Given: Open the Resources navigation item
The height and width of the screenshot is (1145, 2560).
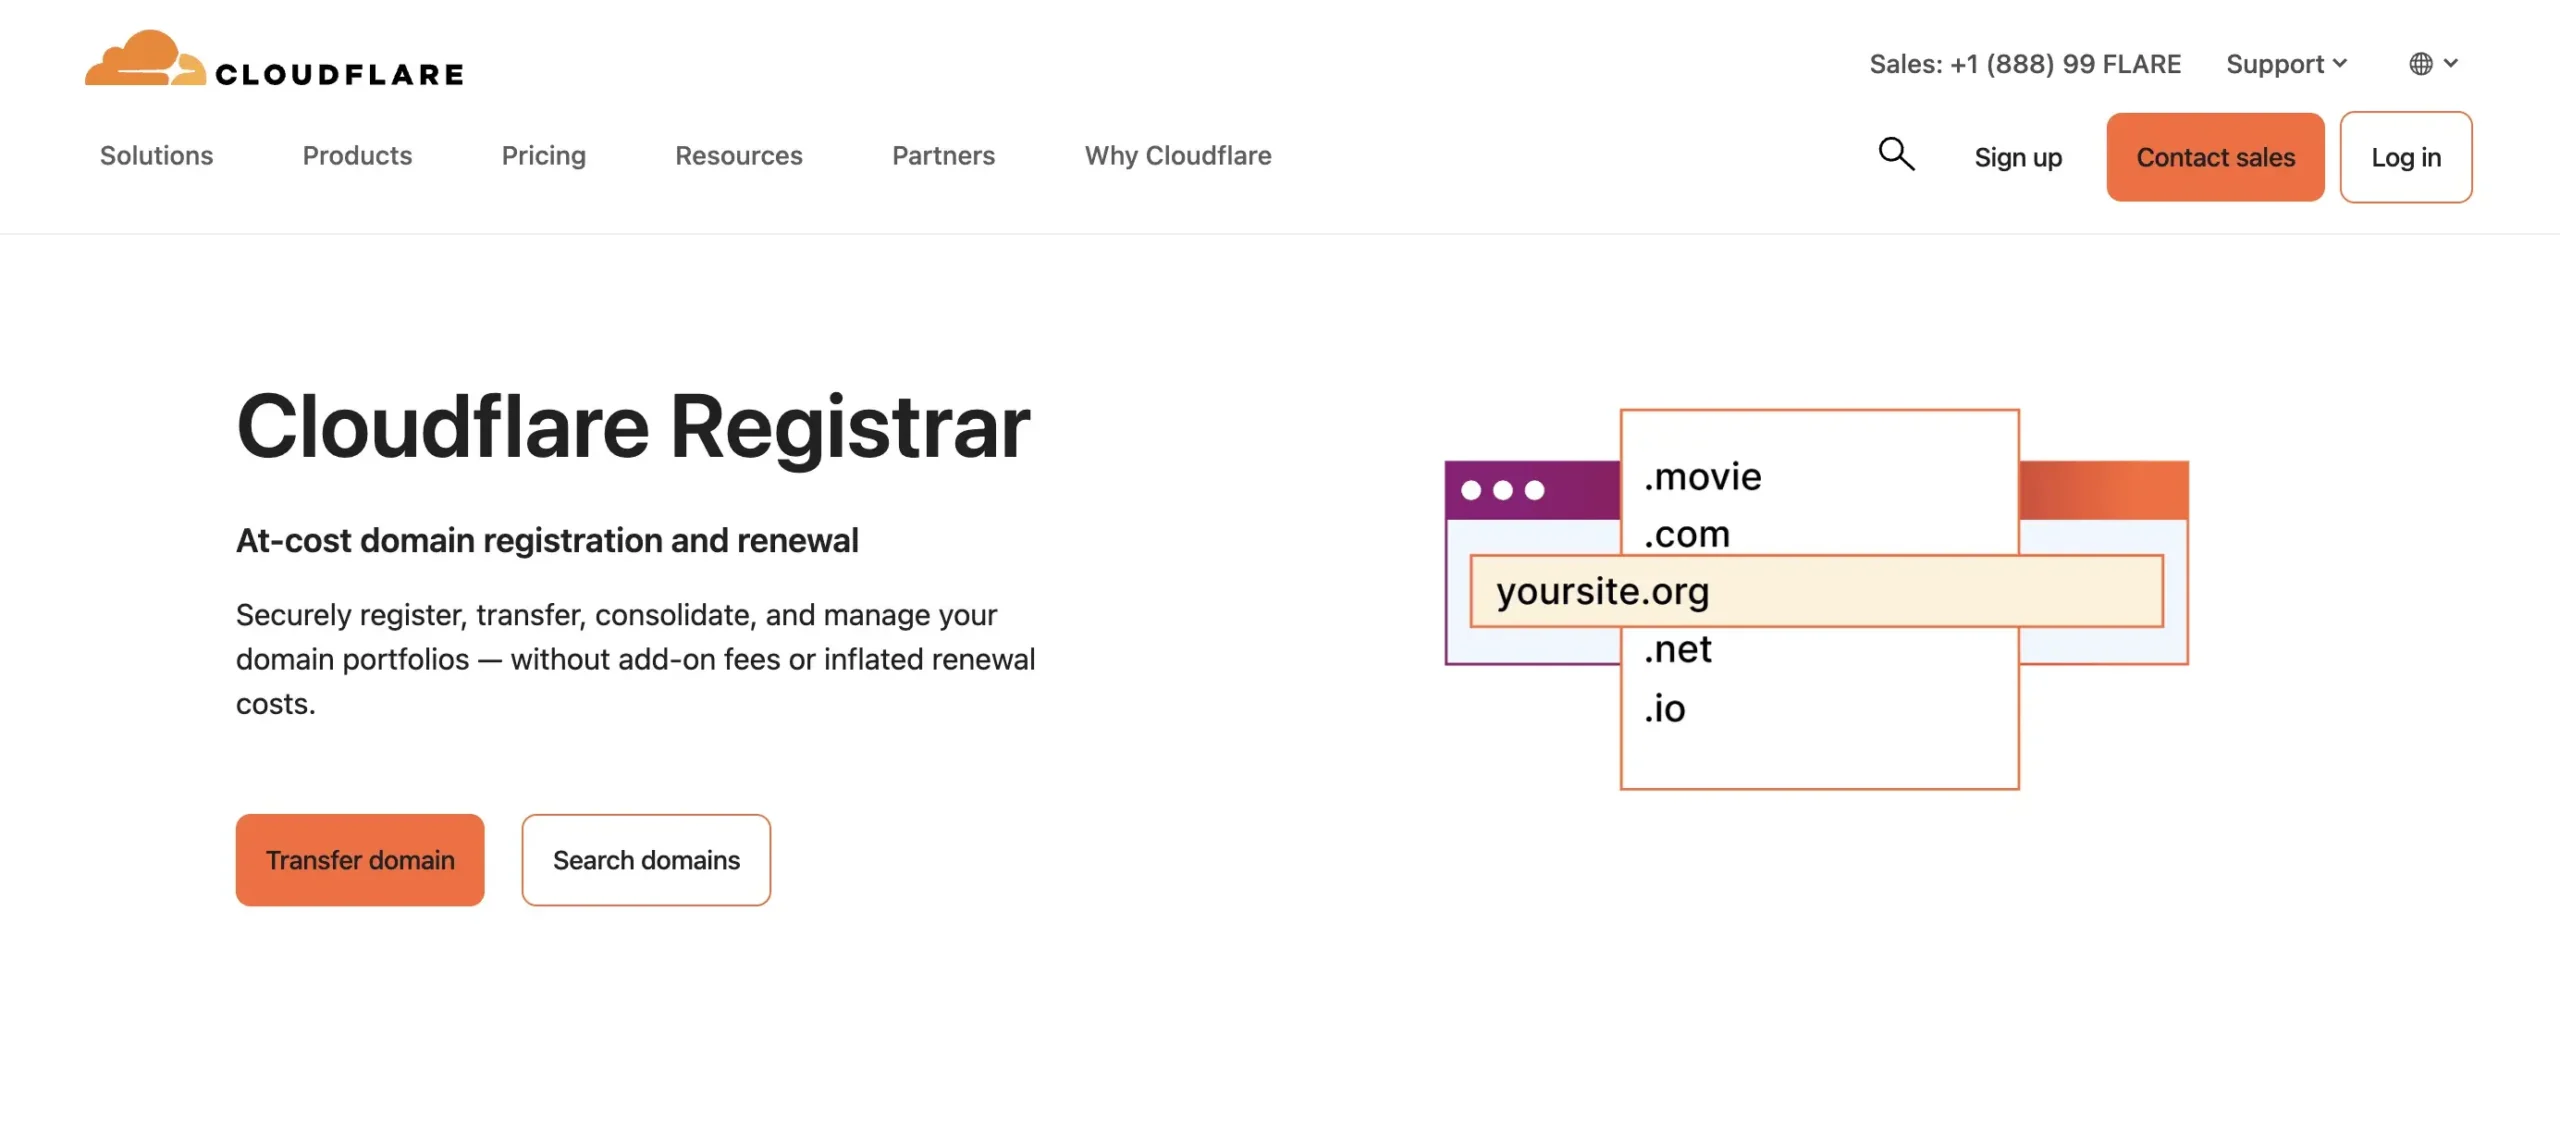Looking at the screenshot, I should (738, 156).
